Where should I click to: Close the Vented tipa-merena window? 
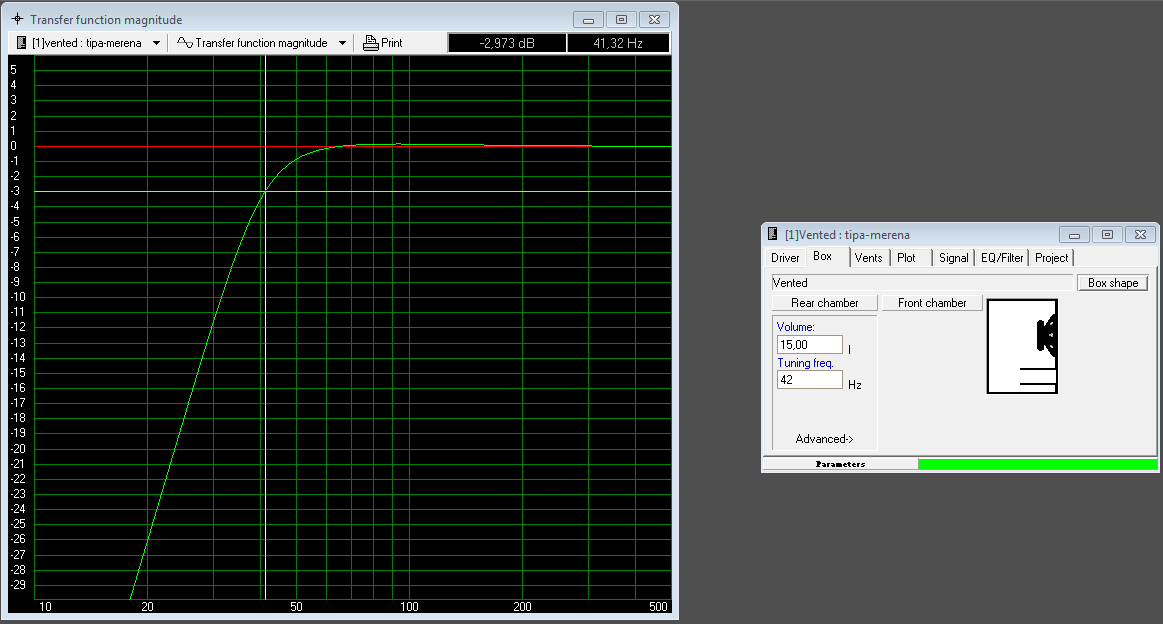[x=1140, y=235]
